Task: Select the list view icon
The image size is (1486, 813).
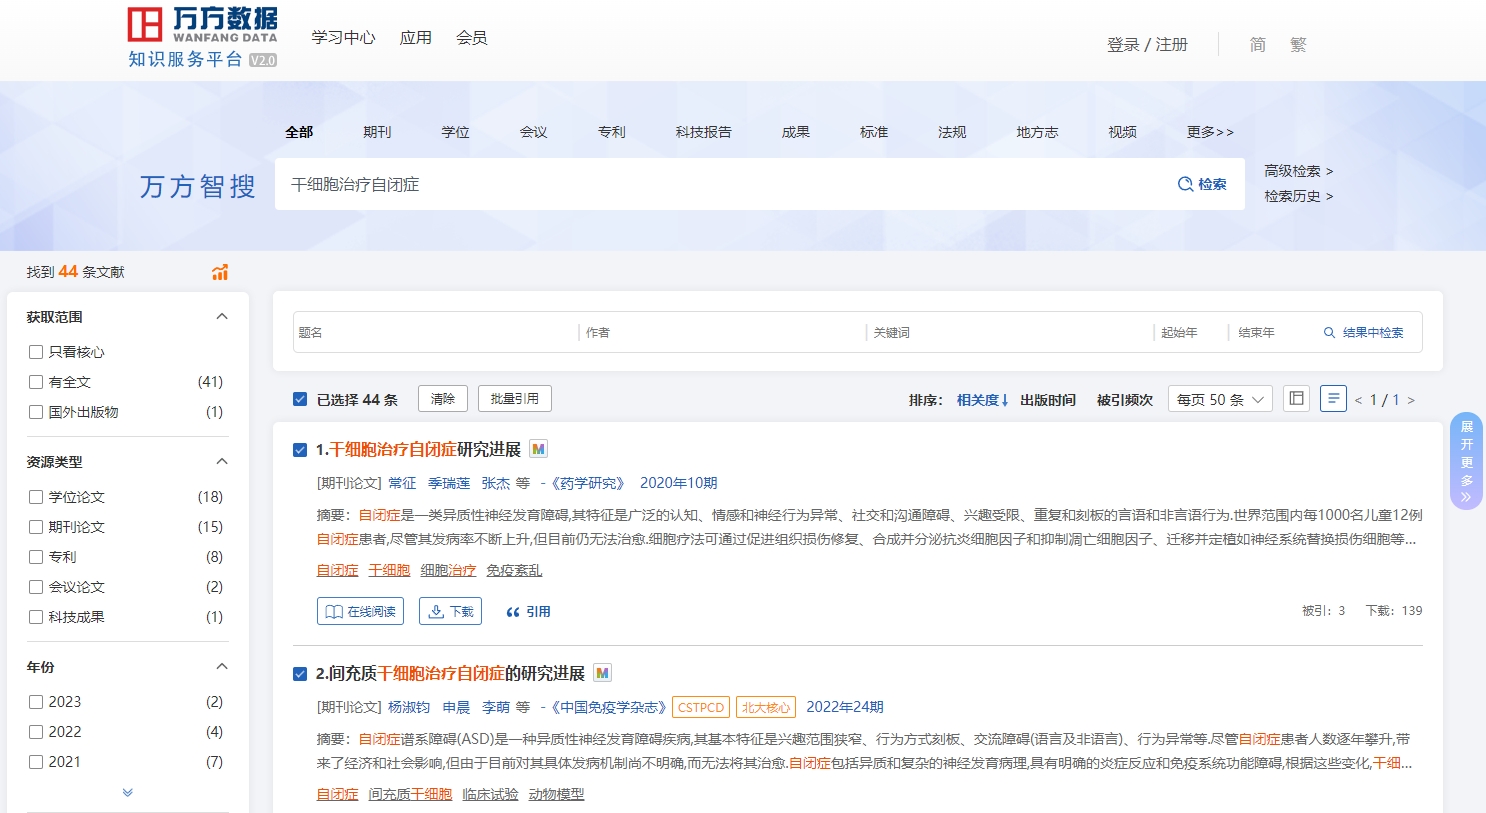Action: [x=1333, y=398]
